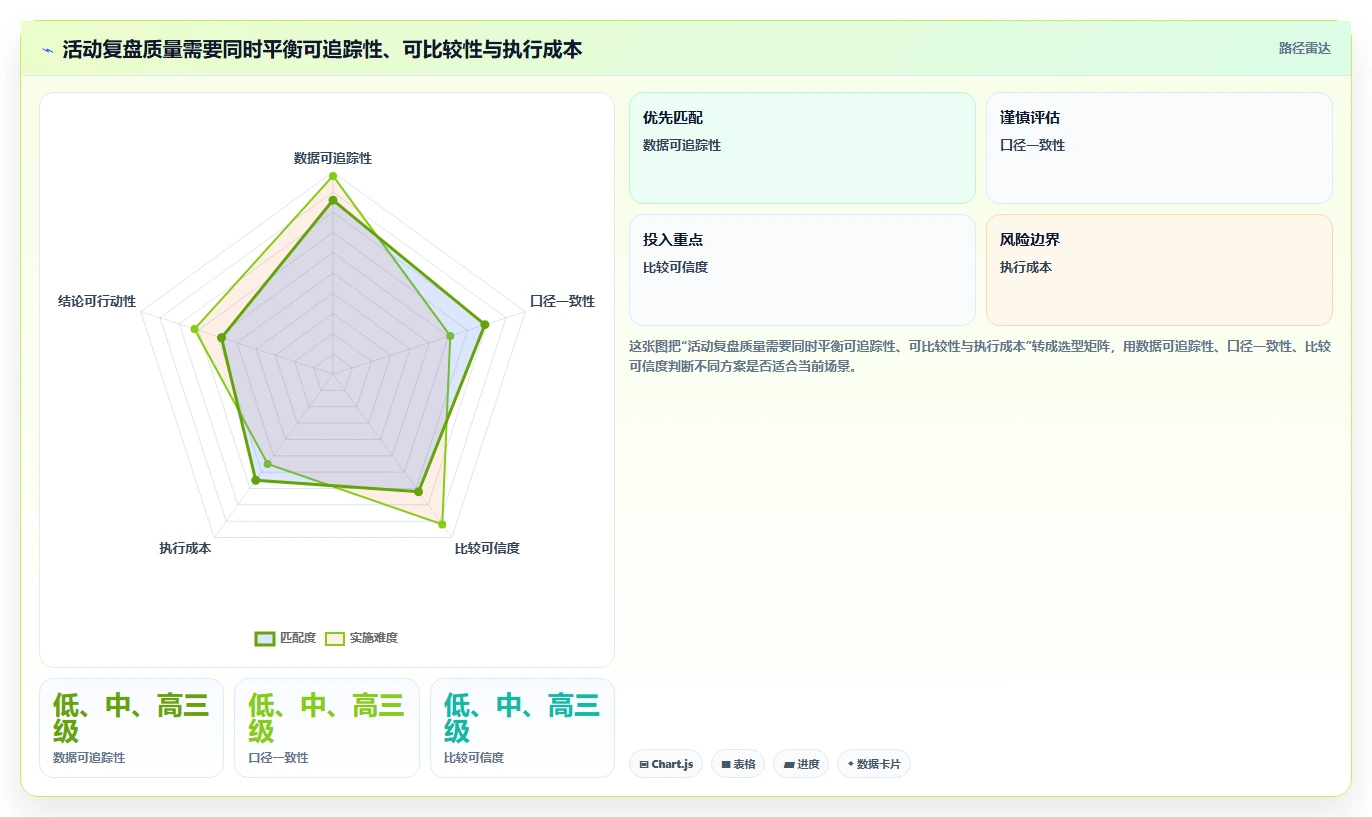
Task: Open the 数据可追踪性 stat card under the chart
Action: point(131,728)
